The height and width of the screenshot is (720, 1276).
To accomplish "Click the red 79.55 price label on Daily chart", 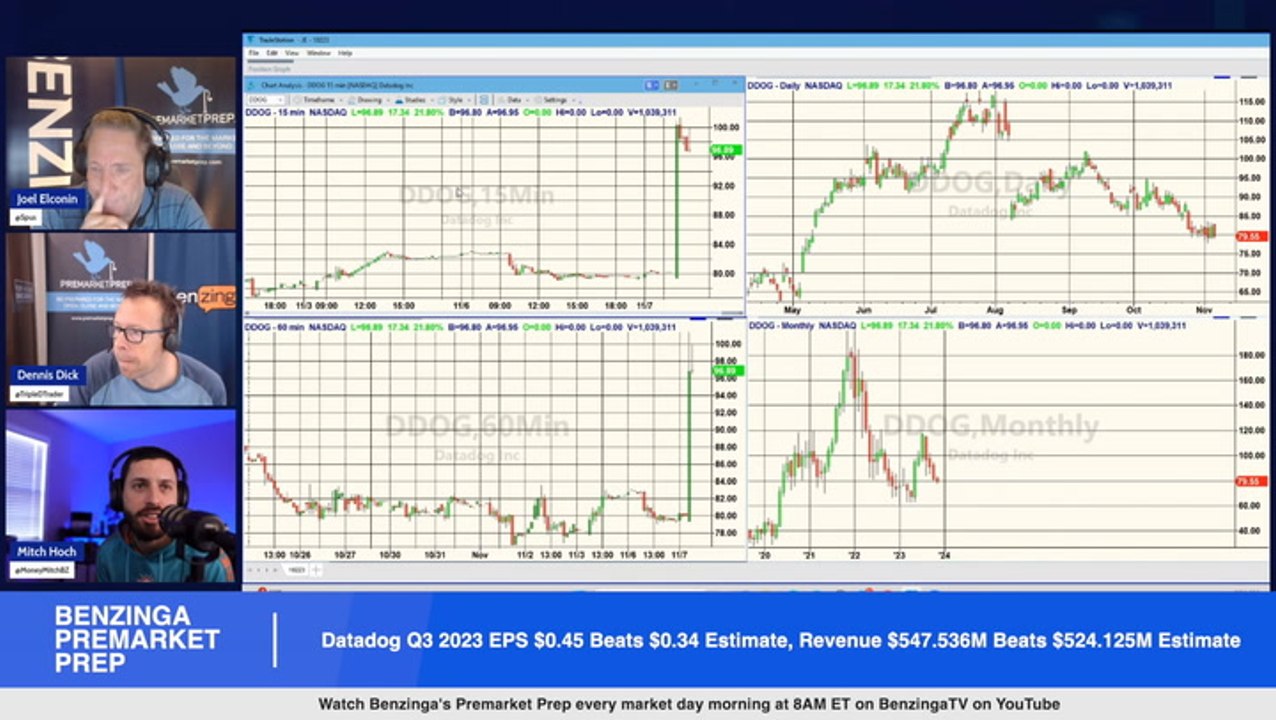I will click(x=1251, y=236).
